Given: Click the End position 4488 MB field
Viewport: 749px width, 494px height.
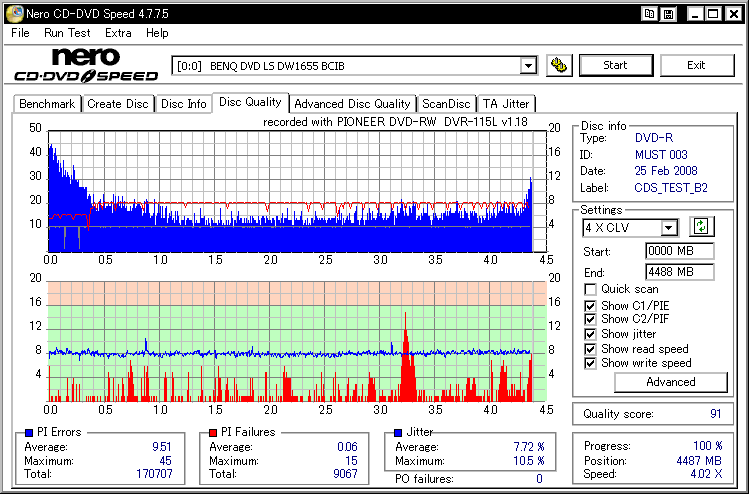Looking at the screenshot, I should 679,272.
